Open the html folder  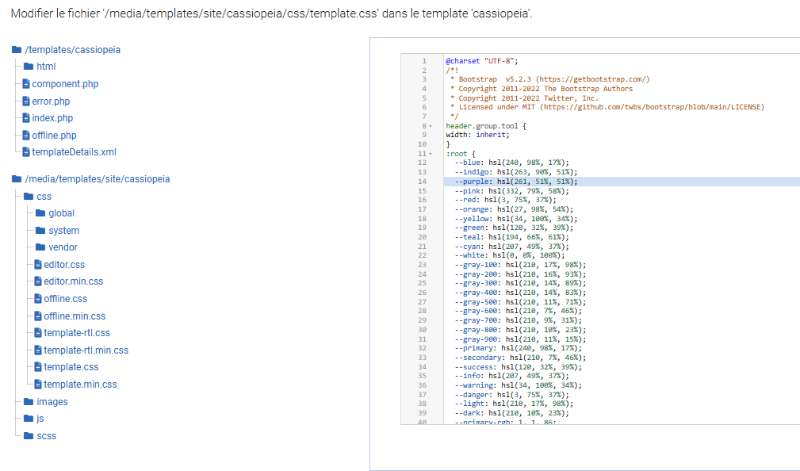click(x=46, y=66)
